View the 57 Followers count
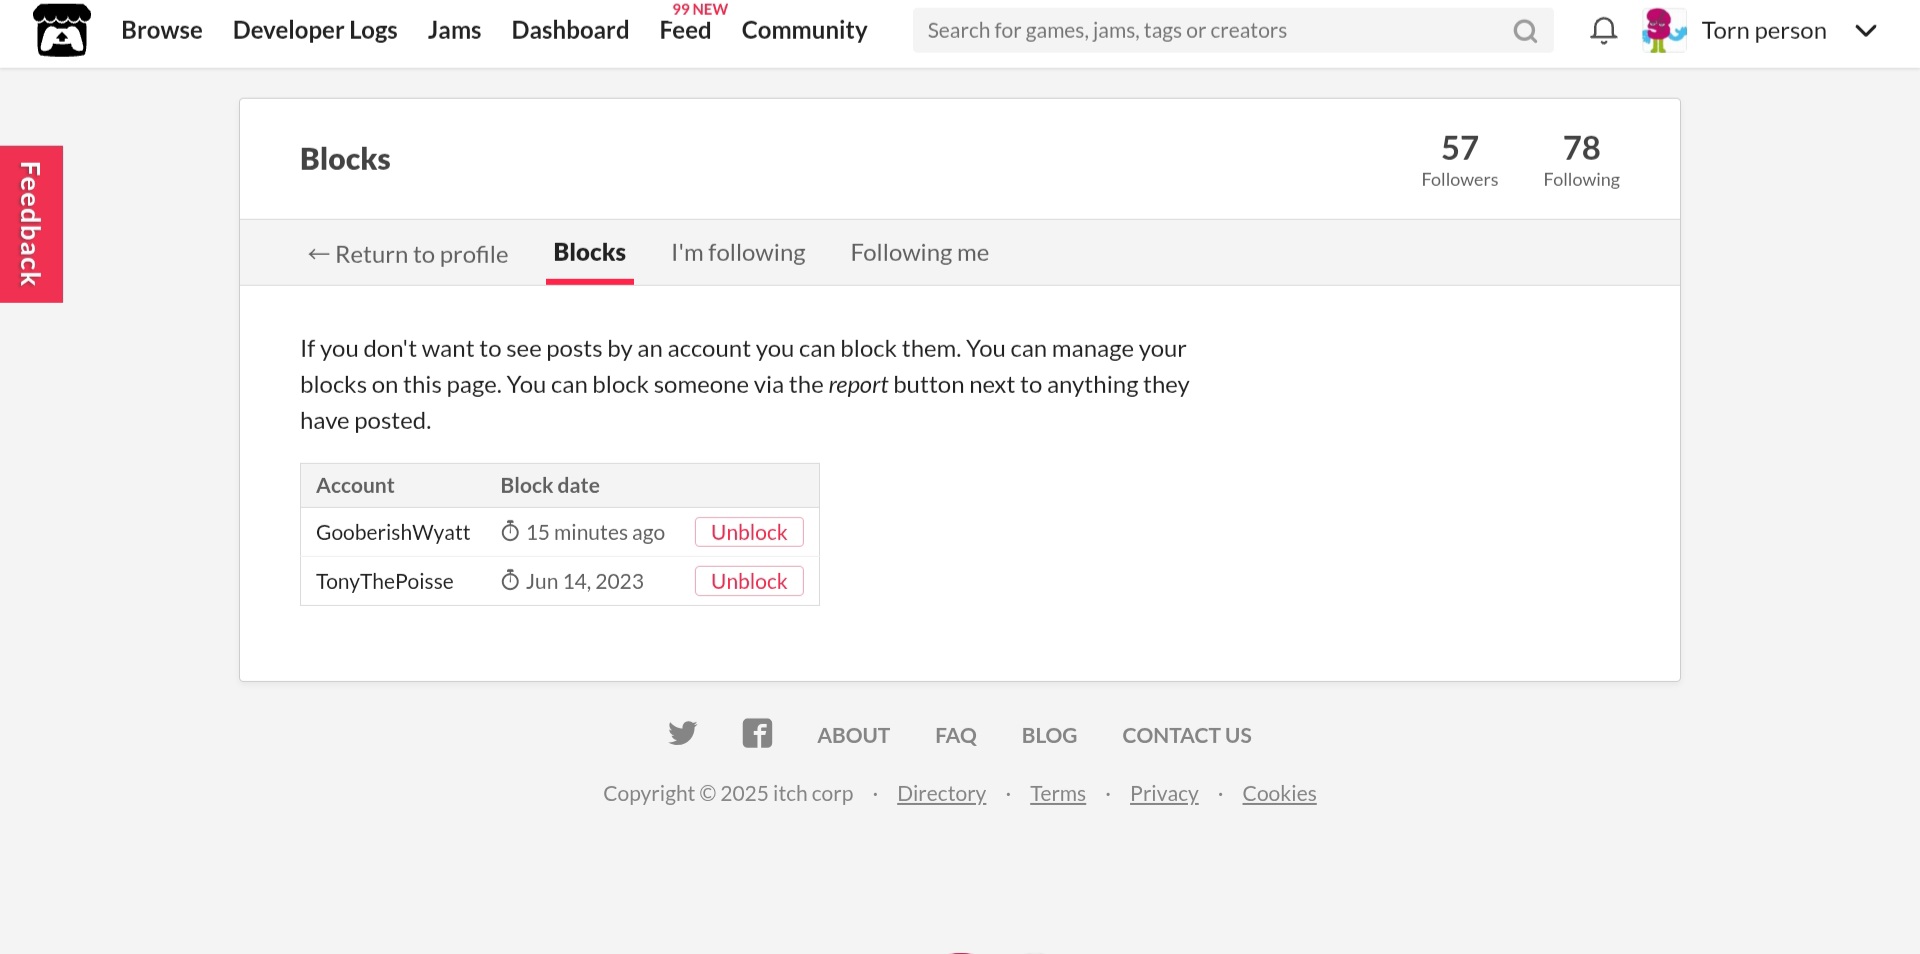This screenshot has width=1920, height=954. 1459,160
